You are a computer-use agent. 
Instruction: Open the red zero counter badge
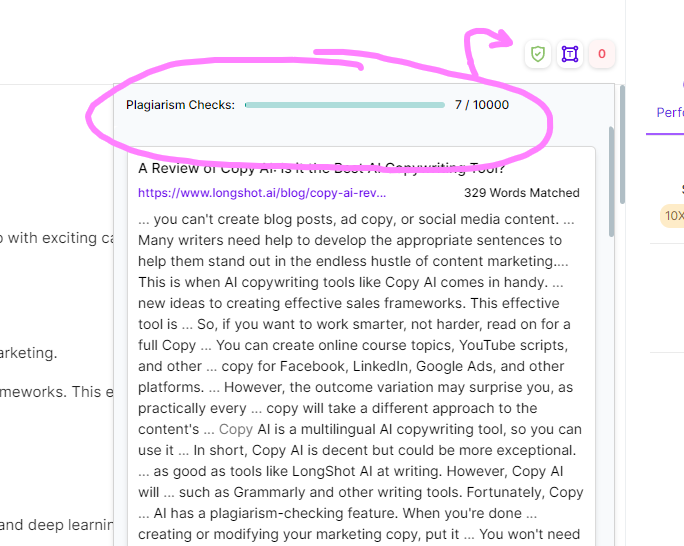pyautogui.click(x=601, y=54)
